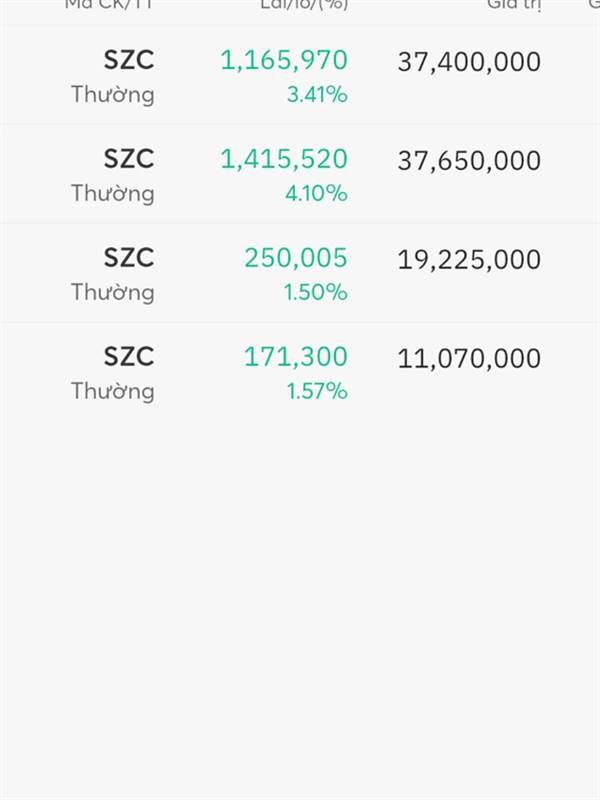The image size is (600, 800).
Task: Select the 3.41% gain percentage
Action: (x=317, y=94)
